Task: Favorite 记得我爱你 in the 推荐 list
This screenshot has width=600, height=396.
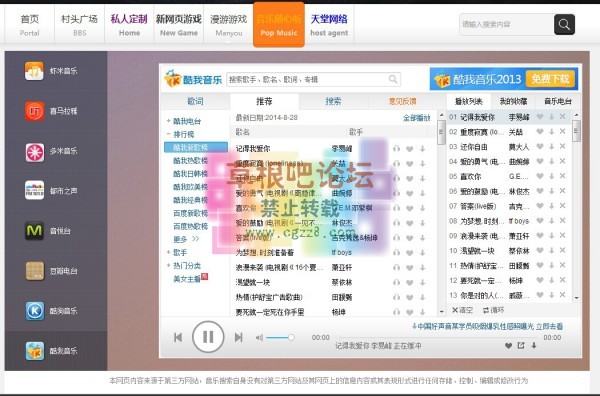Action: (409, 148)
